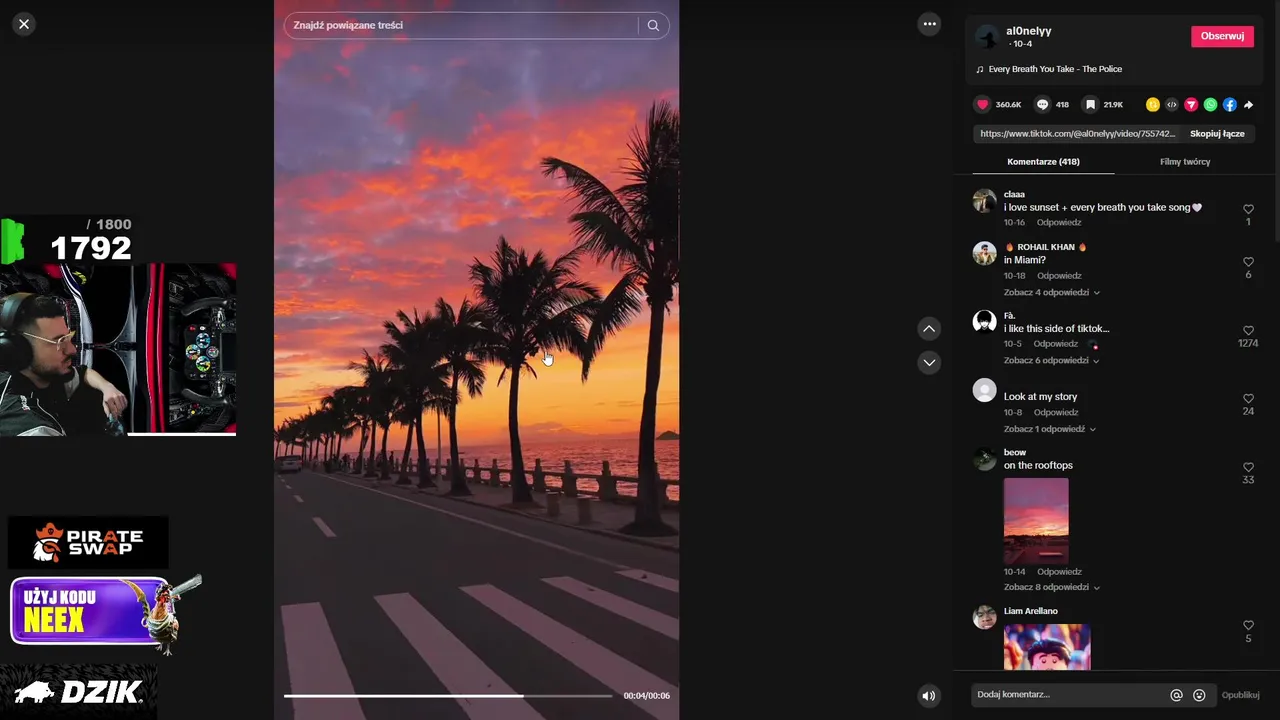
Task: Go to next video with down arrow
Action: [929, 362]
